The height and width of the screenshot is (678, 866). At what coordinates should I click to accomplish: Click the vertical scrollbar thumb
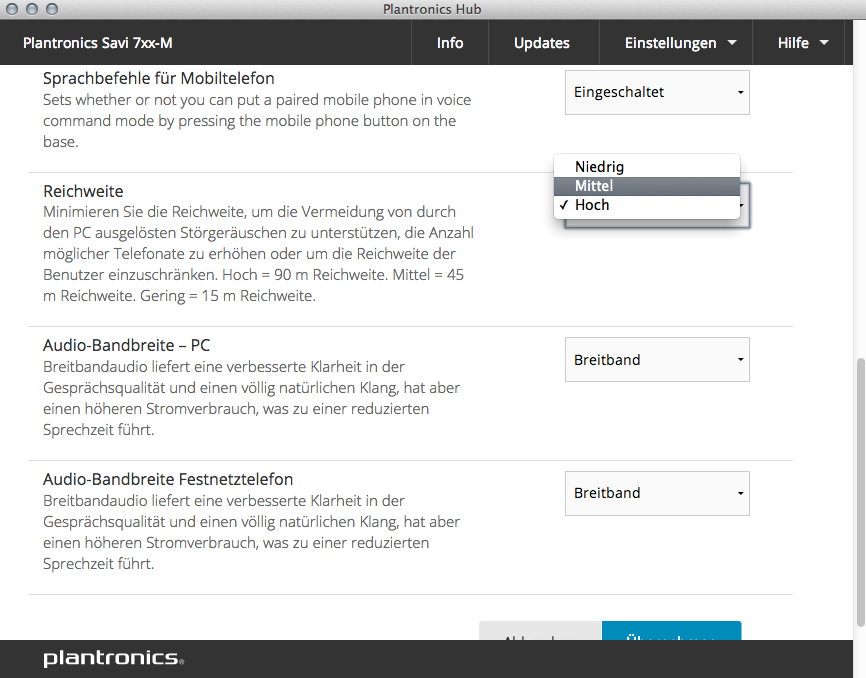[860, 492]
